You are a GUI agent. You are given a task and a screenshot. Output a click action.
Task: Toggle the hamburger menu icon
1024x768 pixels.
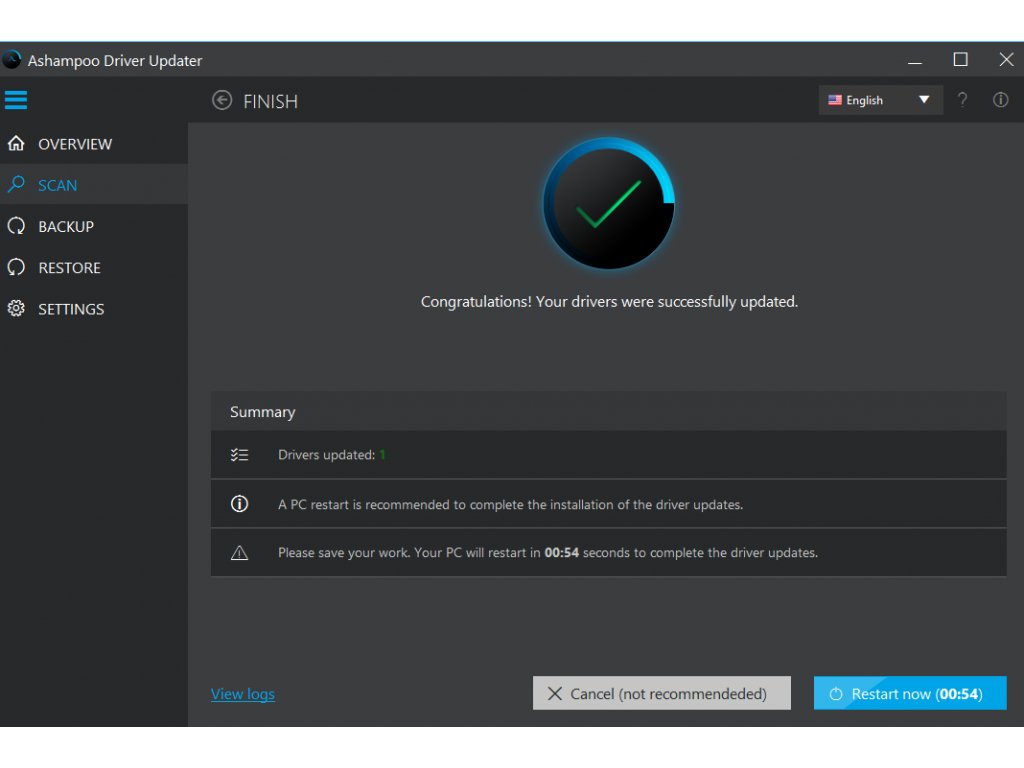coord(16,100)
